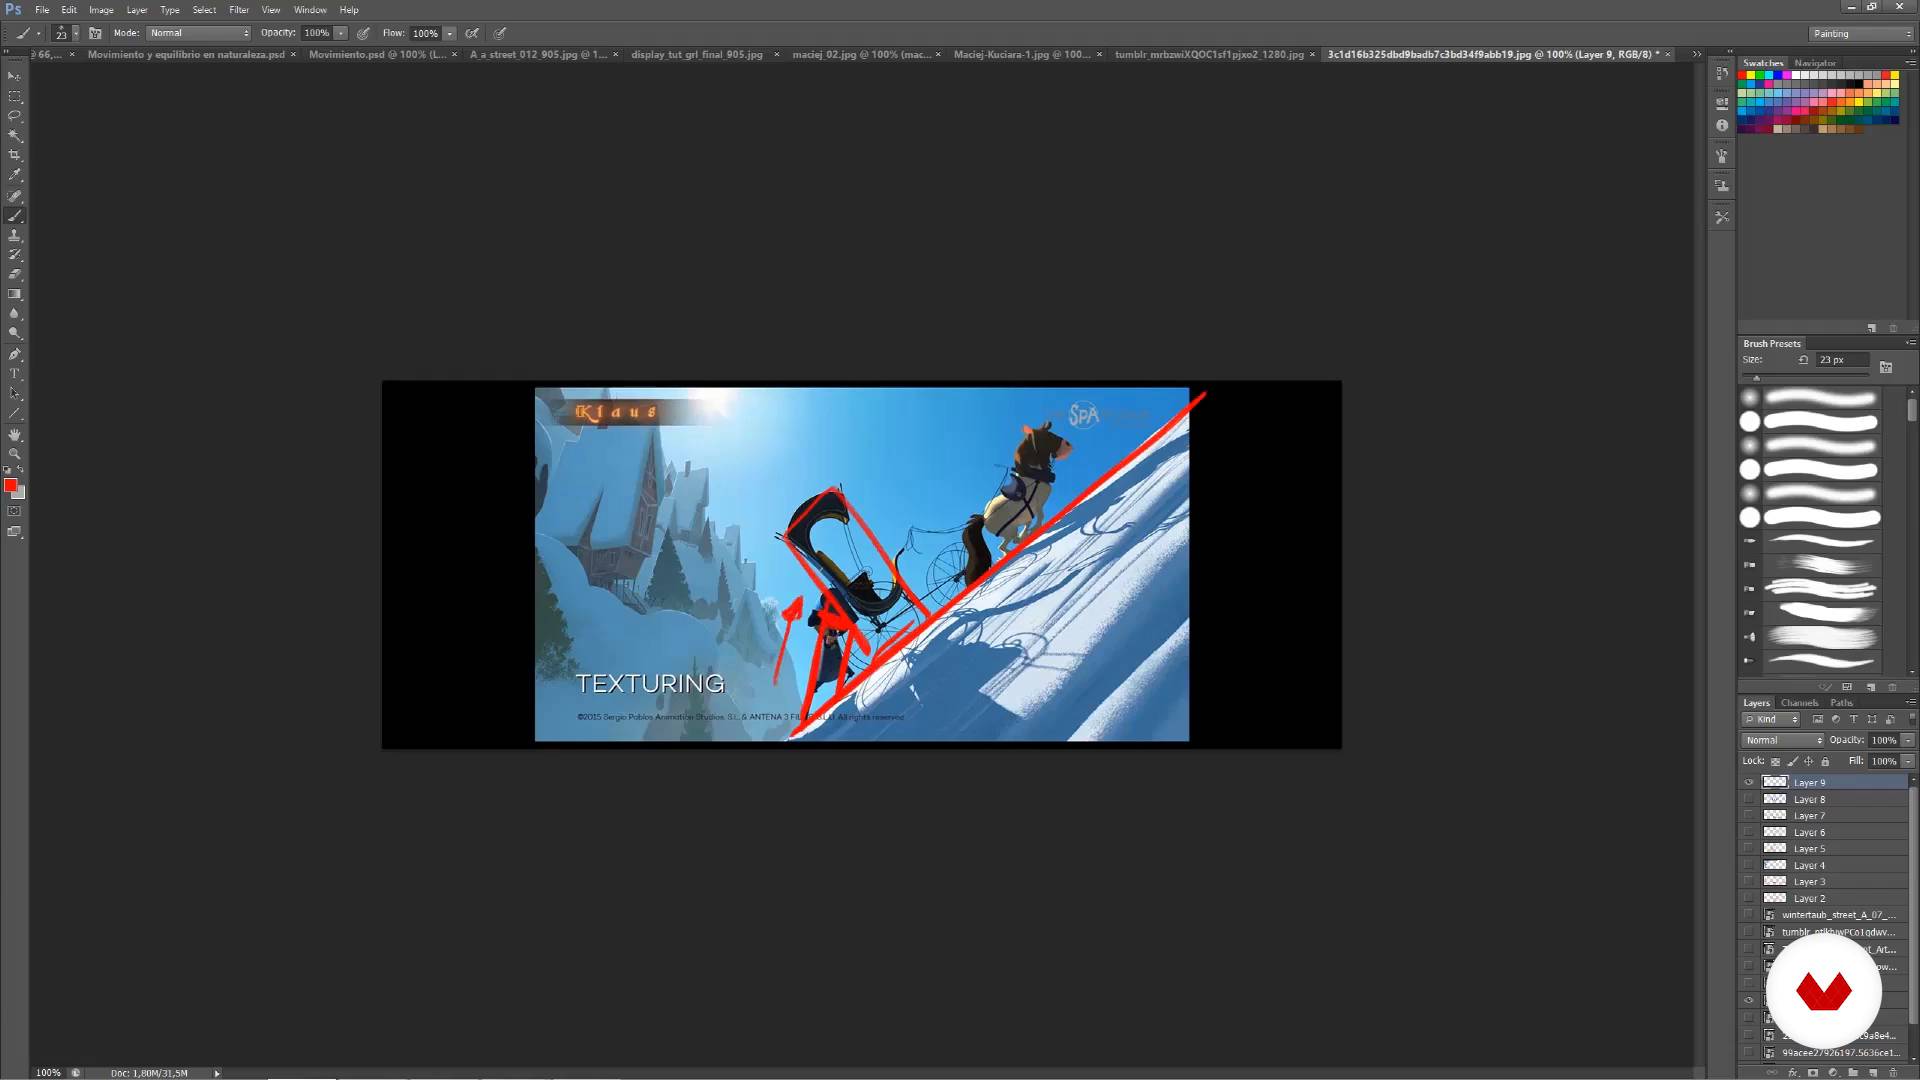
Task: Open layer Fill dropdown arrow
Action: [x=1908, y=761]
